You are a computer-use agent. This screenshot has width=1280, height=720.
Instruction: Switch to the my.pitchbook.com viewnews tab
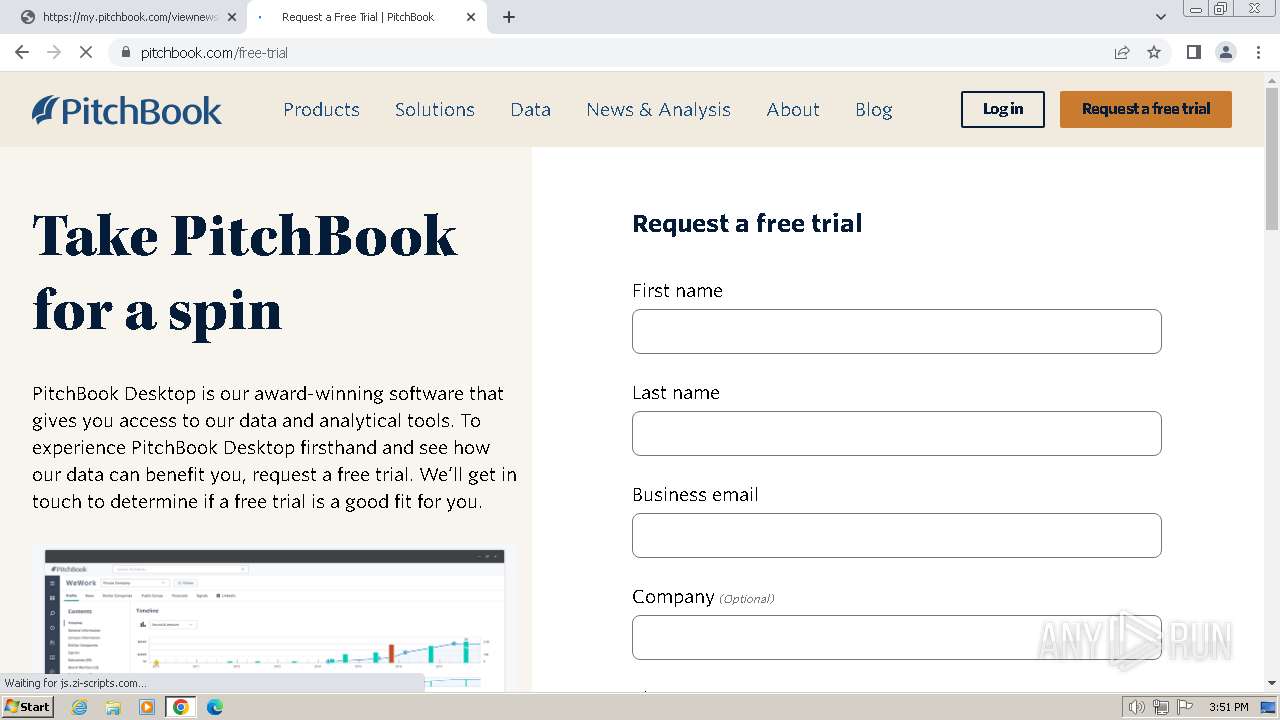(129, 17)
